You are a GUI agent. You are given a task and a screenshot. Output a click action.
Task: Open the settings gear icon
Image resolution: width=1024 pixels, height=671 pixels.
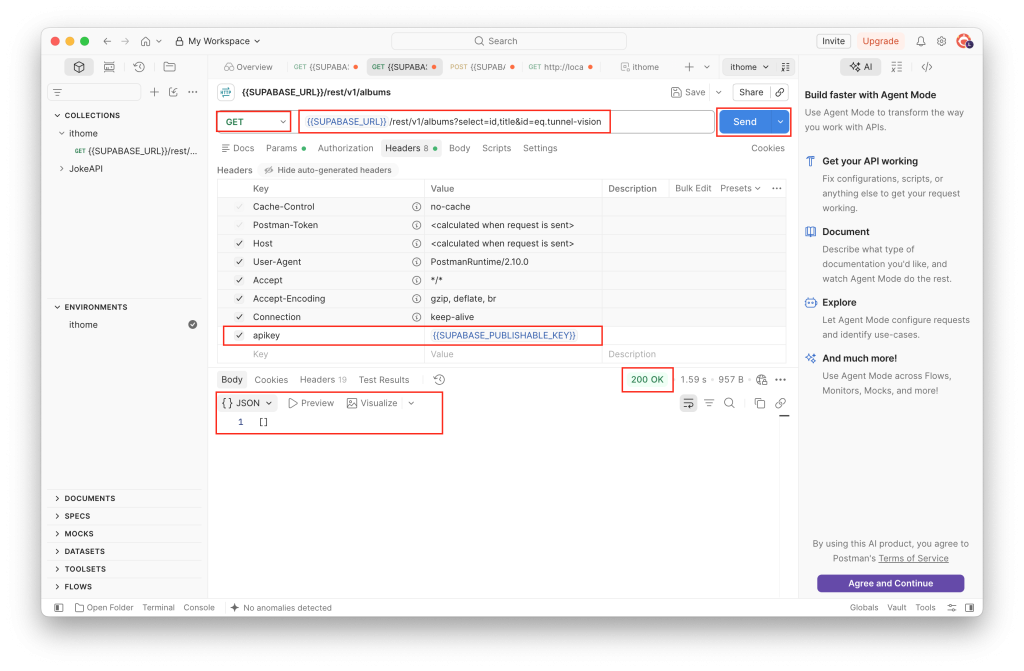pyautogui.click(x=942, y=41)
